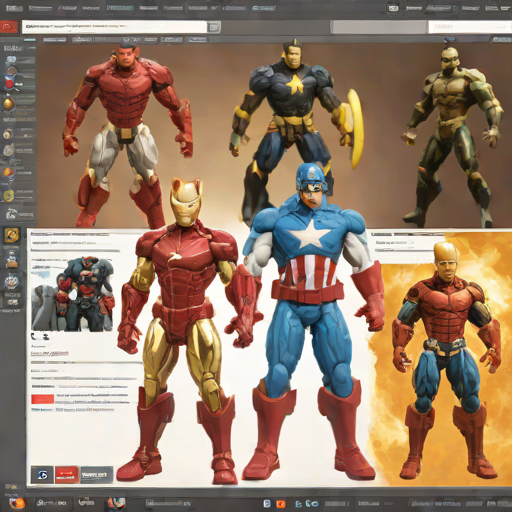Click the boxed icon at top right menu bar
Screen dimensions: 512x512
click(393, 8)
